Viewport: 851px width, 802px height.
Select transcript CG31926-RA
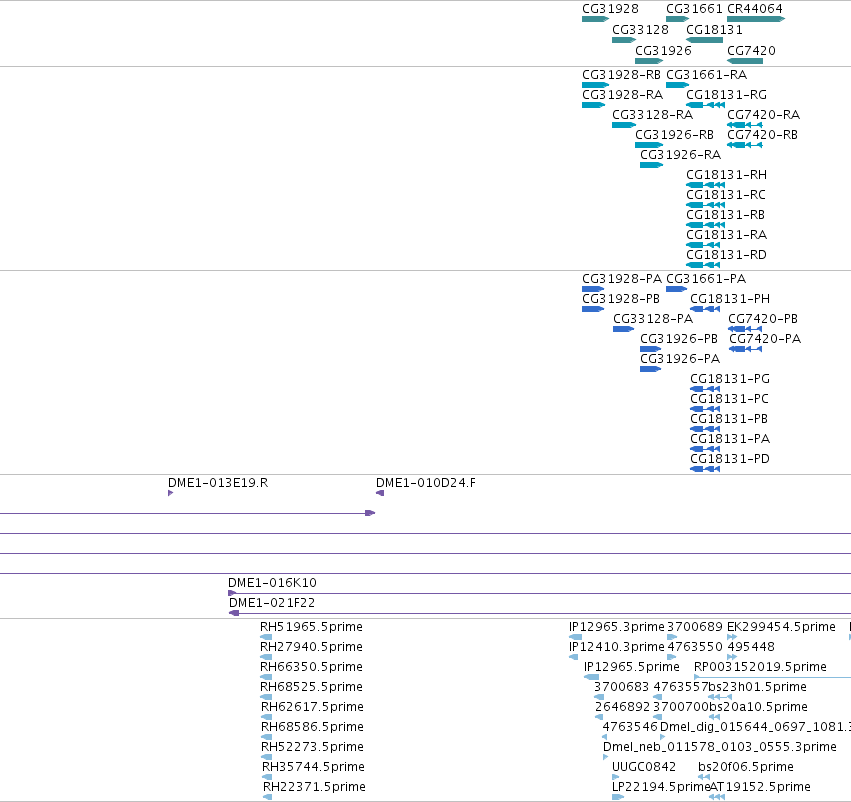(x=680, y=155)
